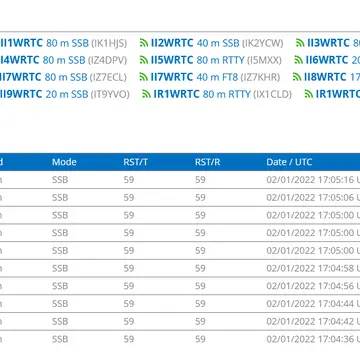This screenshot has height=360, width=360.
Task: Click operator callsign (IX1CLD)
Action: coord(272,94)
